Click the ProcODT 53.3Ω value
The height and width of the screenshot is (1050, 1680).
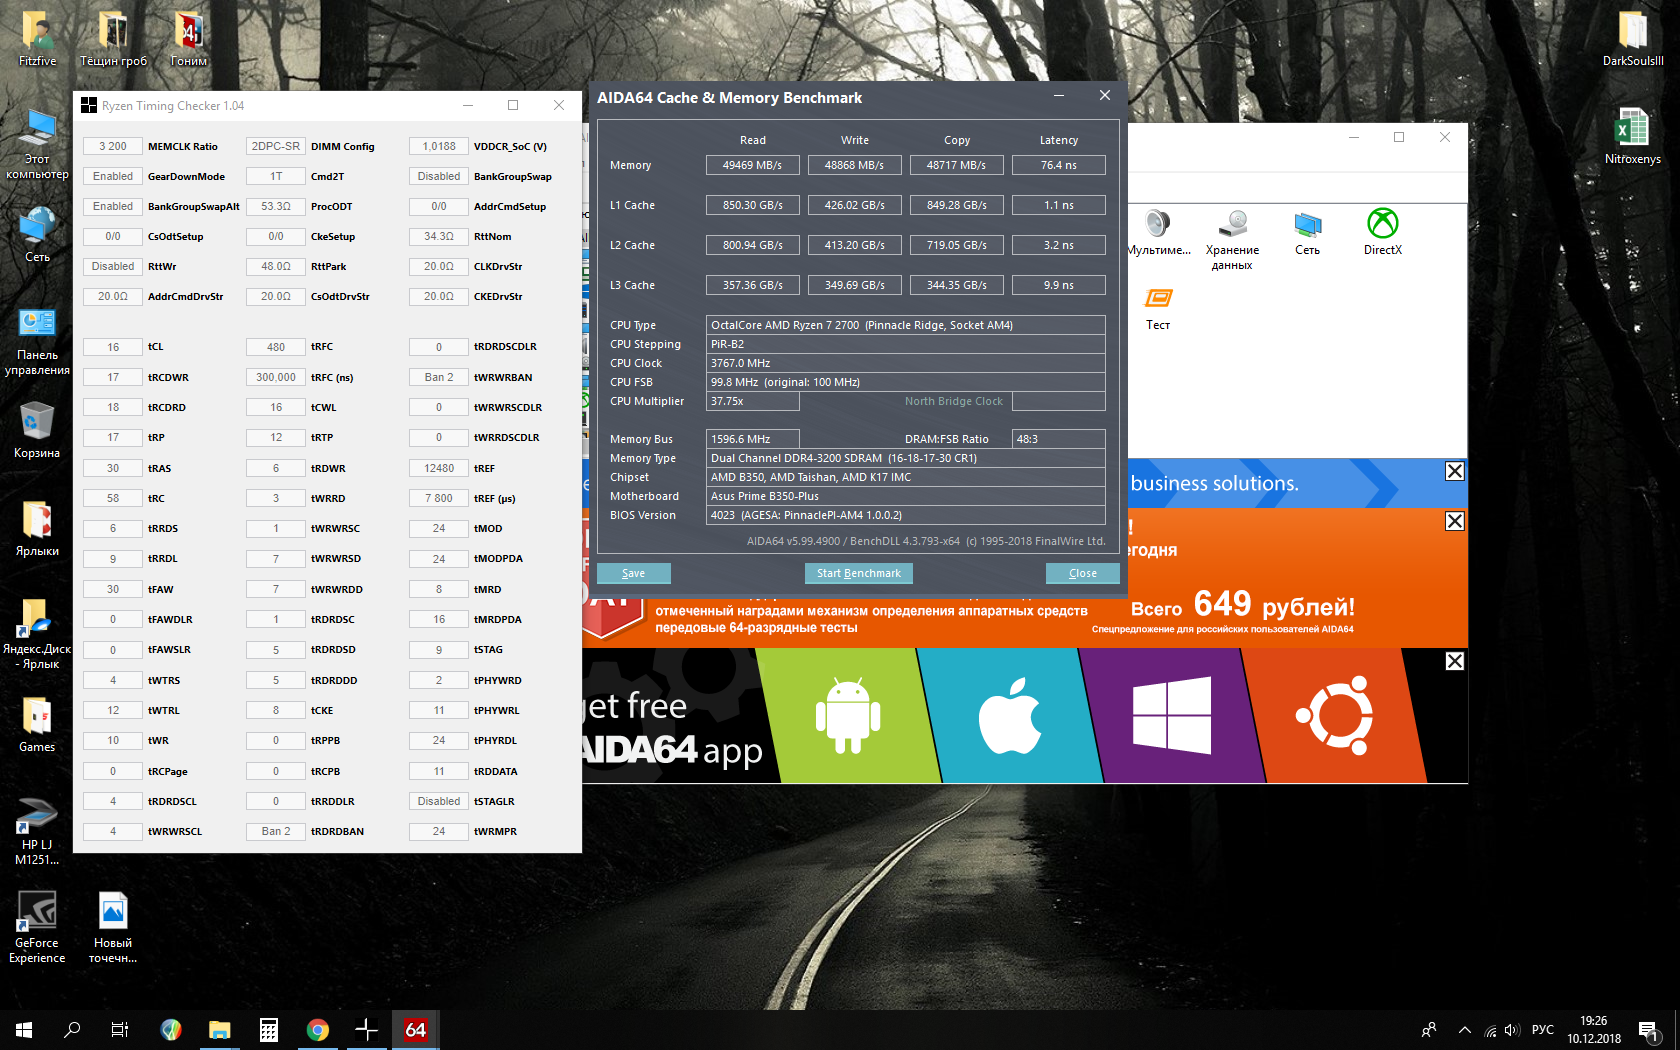coord(276,206)
